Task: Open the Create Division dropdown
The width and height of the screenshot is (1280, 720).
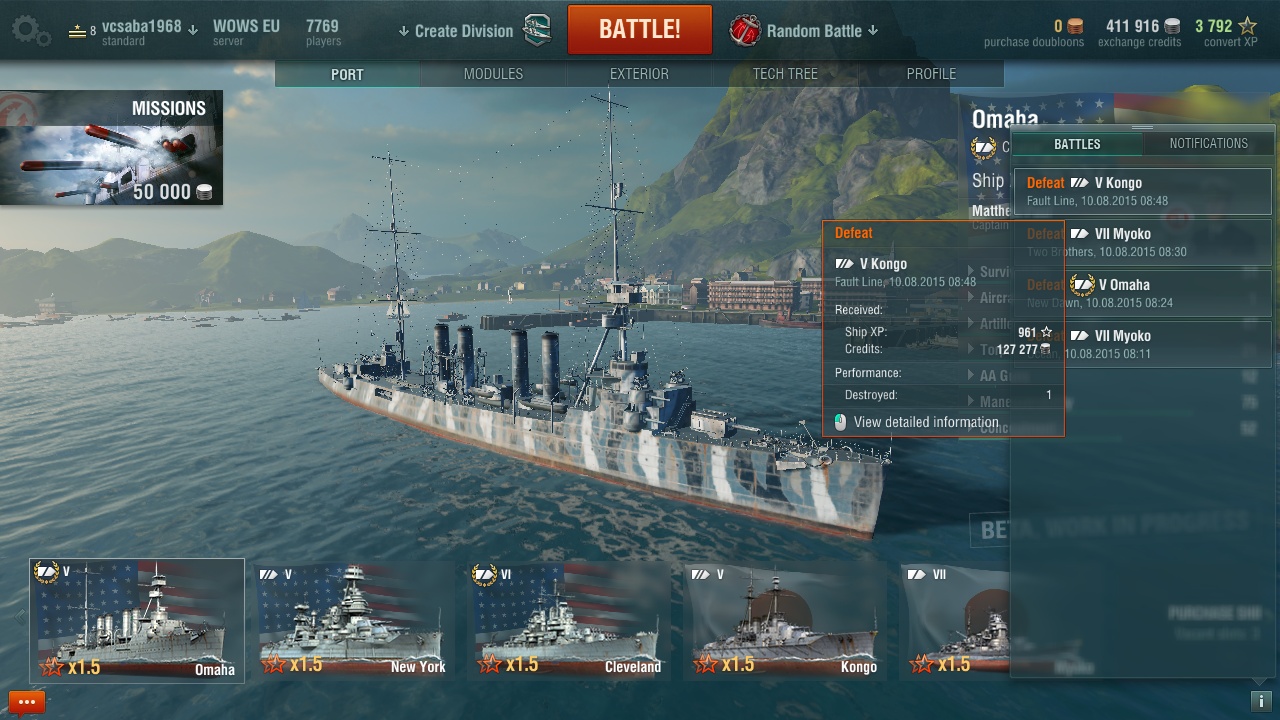Action: tap(456, 31)
